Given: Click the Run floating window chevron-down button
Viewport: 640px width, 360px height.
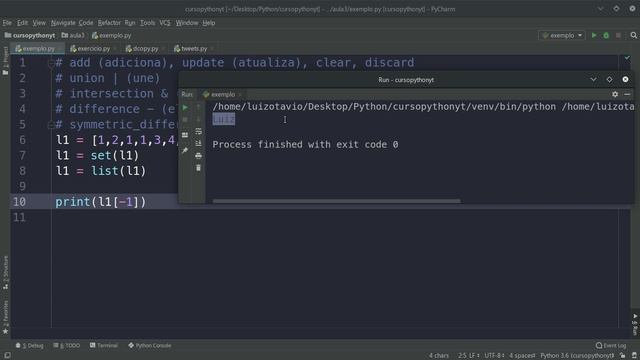Looking at the screenshot, I should [x=593, y=80].
